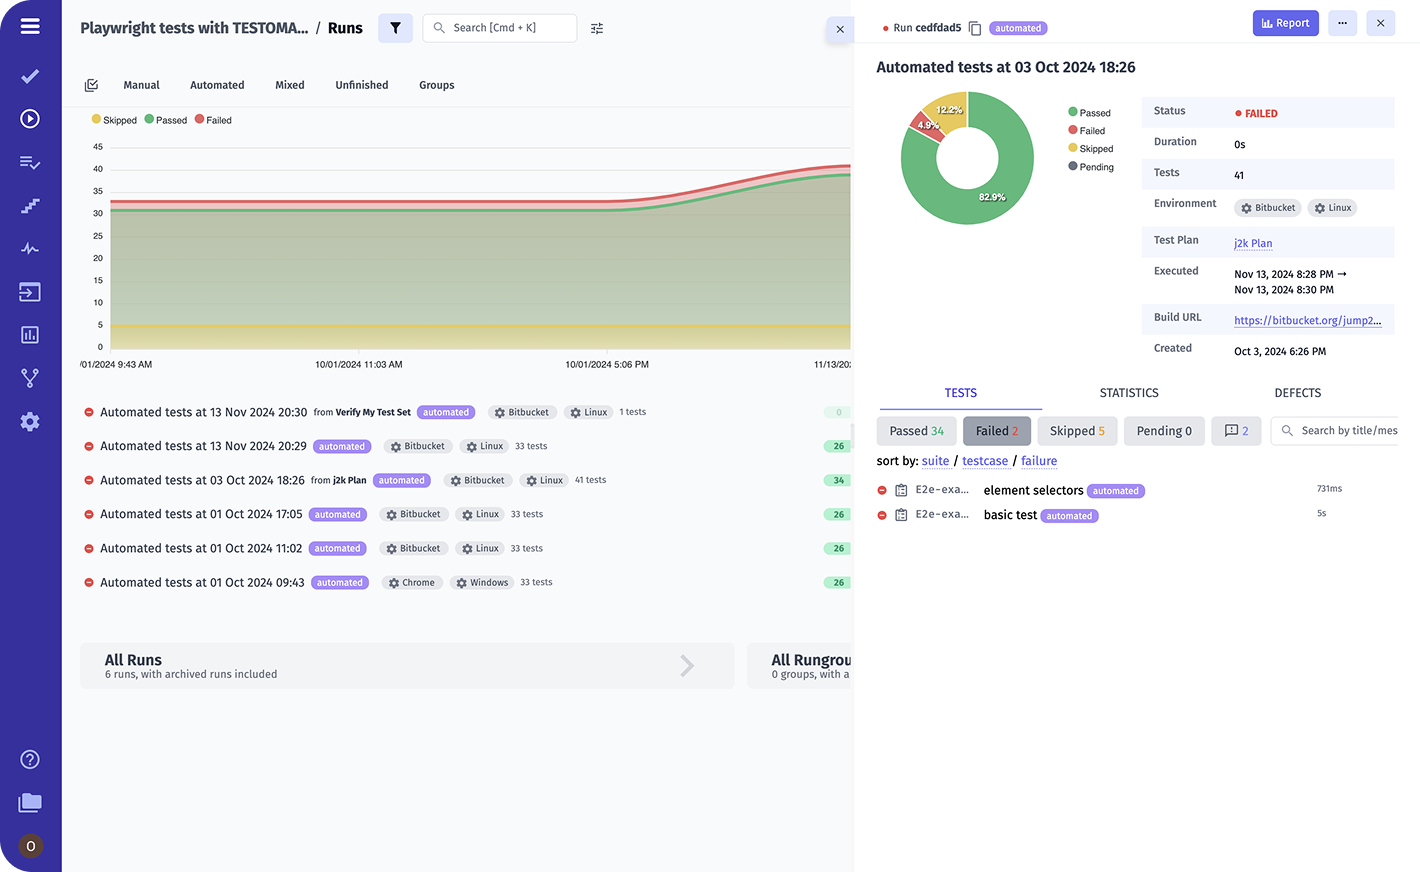
Task: Click inside the Search Cmd+K field
Action: (x=499, y=28)
